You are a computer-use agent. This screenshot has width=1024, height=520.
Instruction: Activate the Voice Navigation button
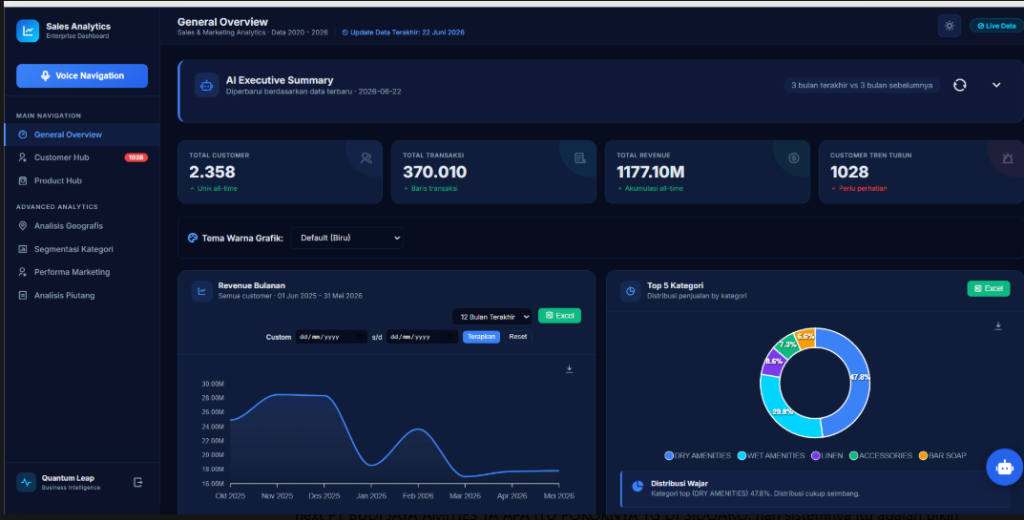coord(82,76)
